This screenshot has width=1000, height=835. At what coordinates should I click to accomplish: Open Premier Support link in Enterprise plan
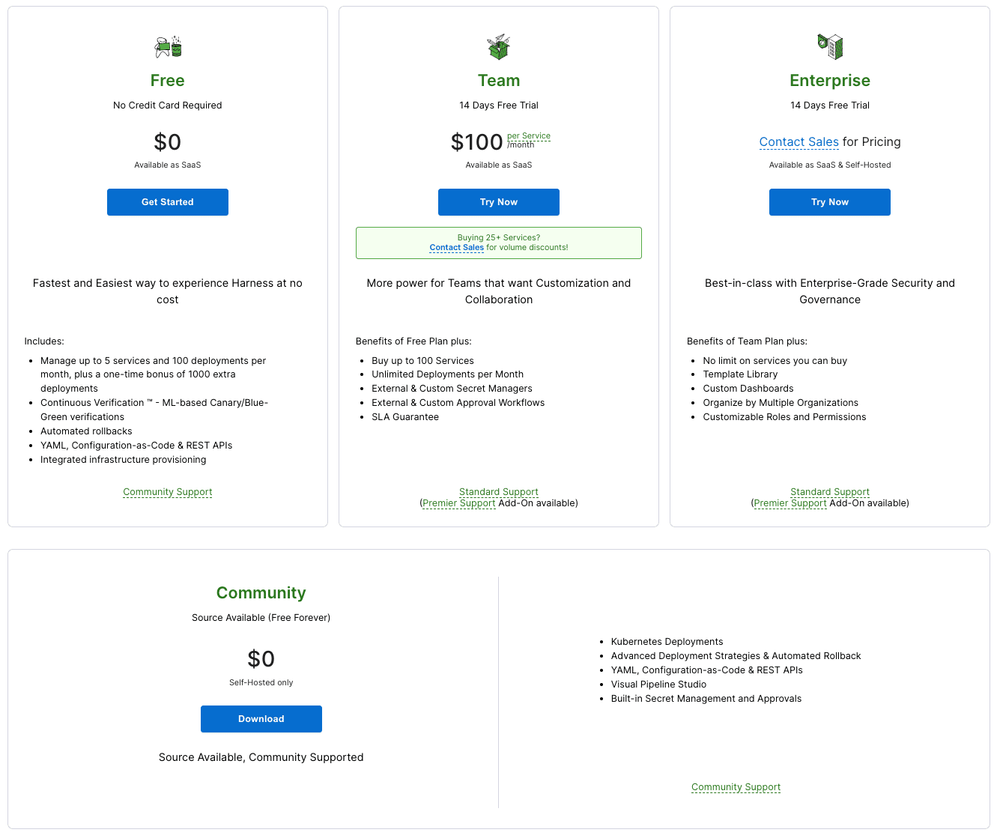(x=790, y=503)
